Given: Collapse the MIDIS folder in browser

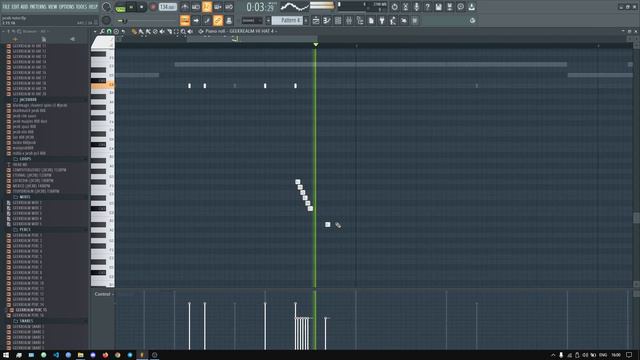Looking at the screenshot, I should [x=24, y=197].
